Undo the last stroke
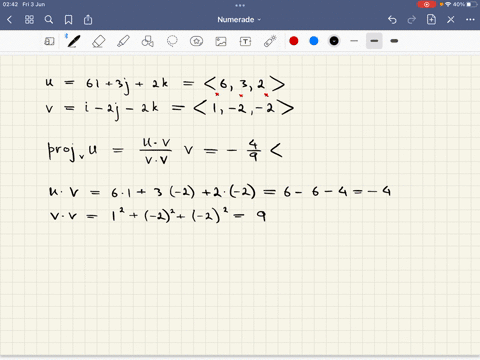 (x=392, y=20)
